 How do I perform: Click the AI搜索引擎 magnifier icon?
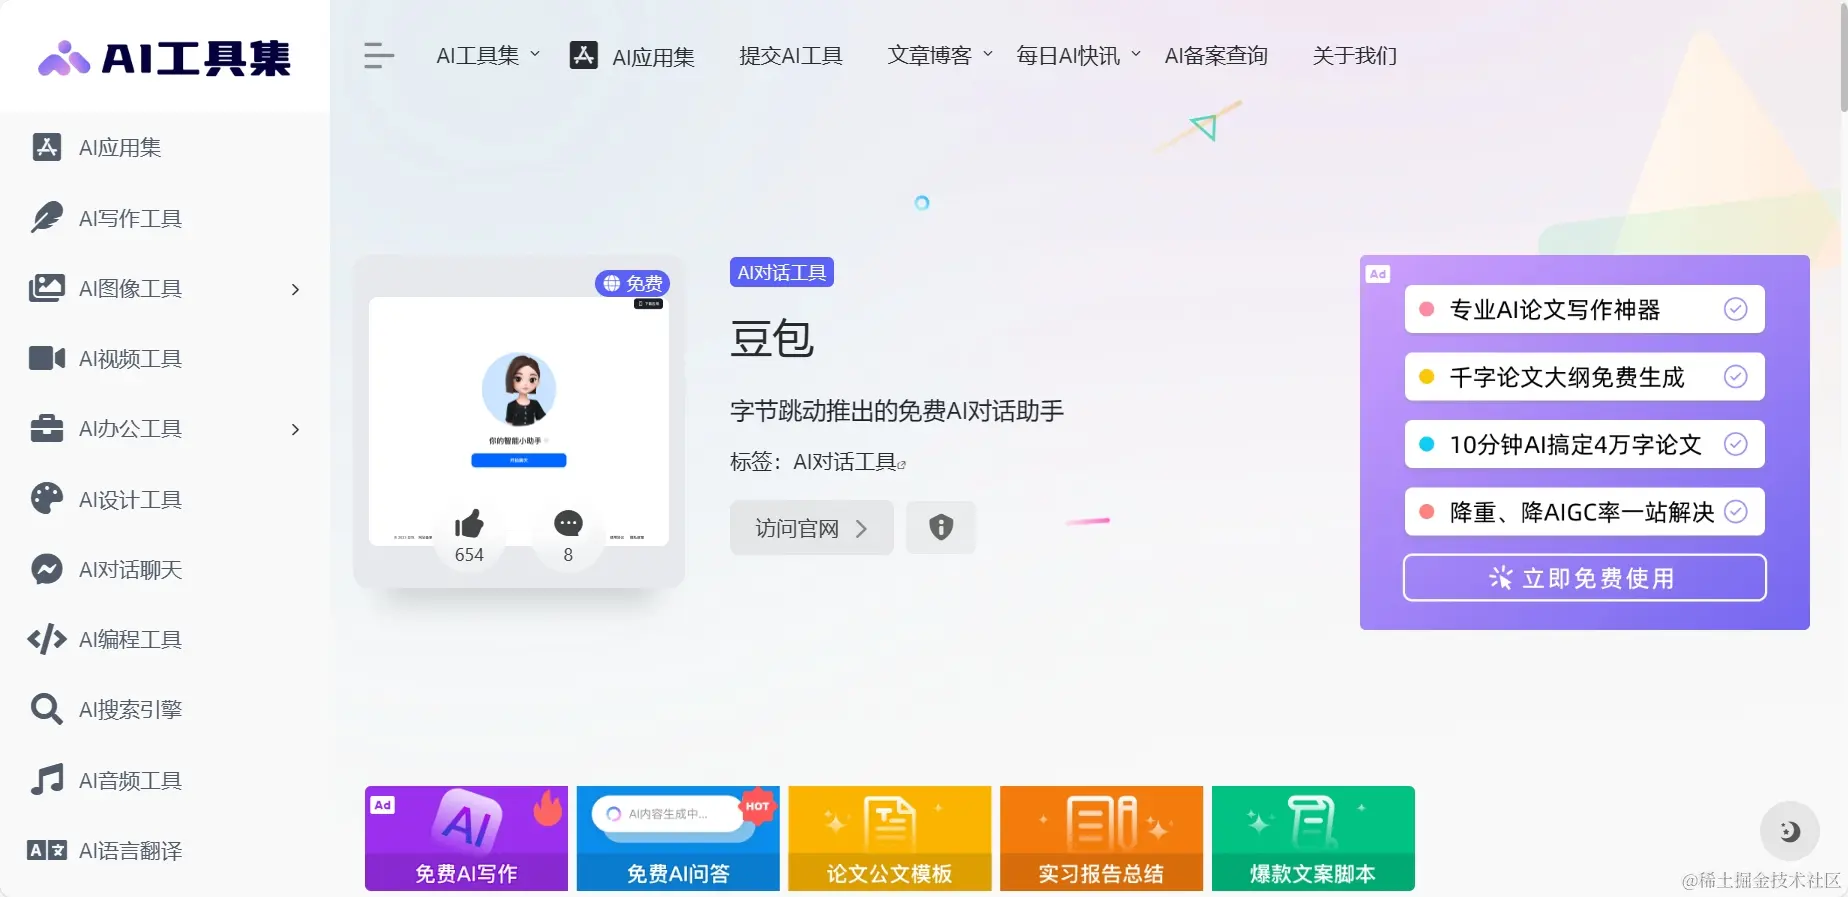[x=46, y=709]
